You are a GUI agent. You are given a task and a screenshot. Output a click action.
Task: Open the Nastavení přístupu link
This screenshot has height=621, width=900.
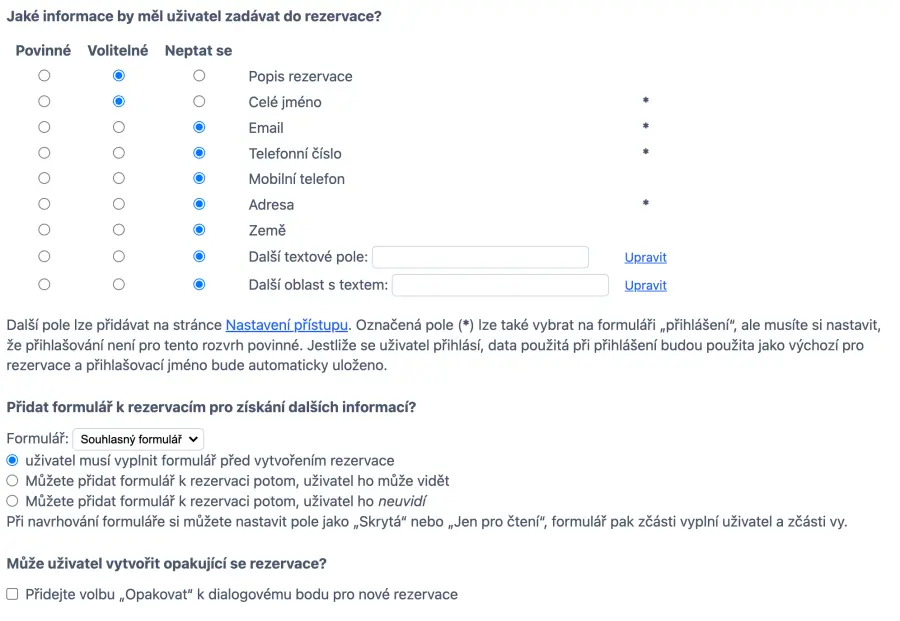pyautogui.click(x=287, y=325)
